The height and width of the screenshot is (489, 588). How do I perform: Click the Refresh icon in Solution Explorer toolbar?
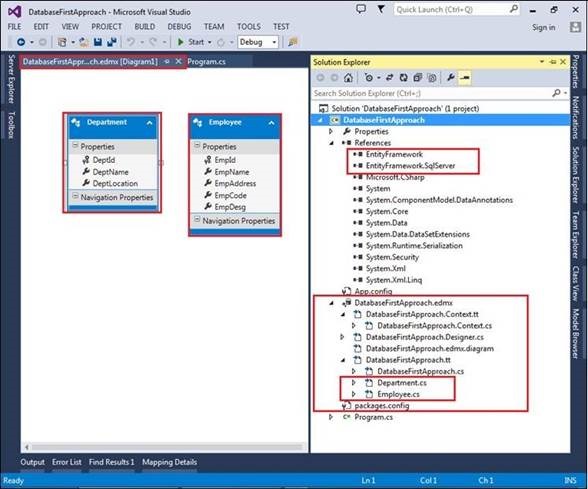pos(404,78)
